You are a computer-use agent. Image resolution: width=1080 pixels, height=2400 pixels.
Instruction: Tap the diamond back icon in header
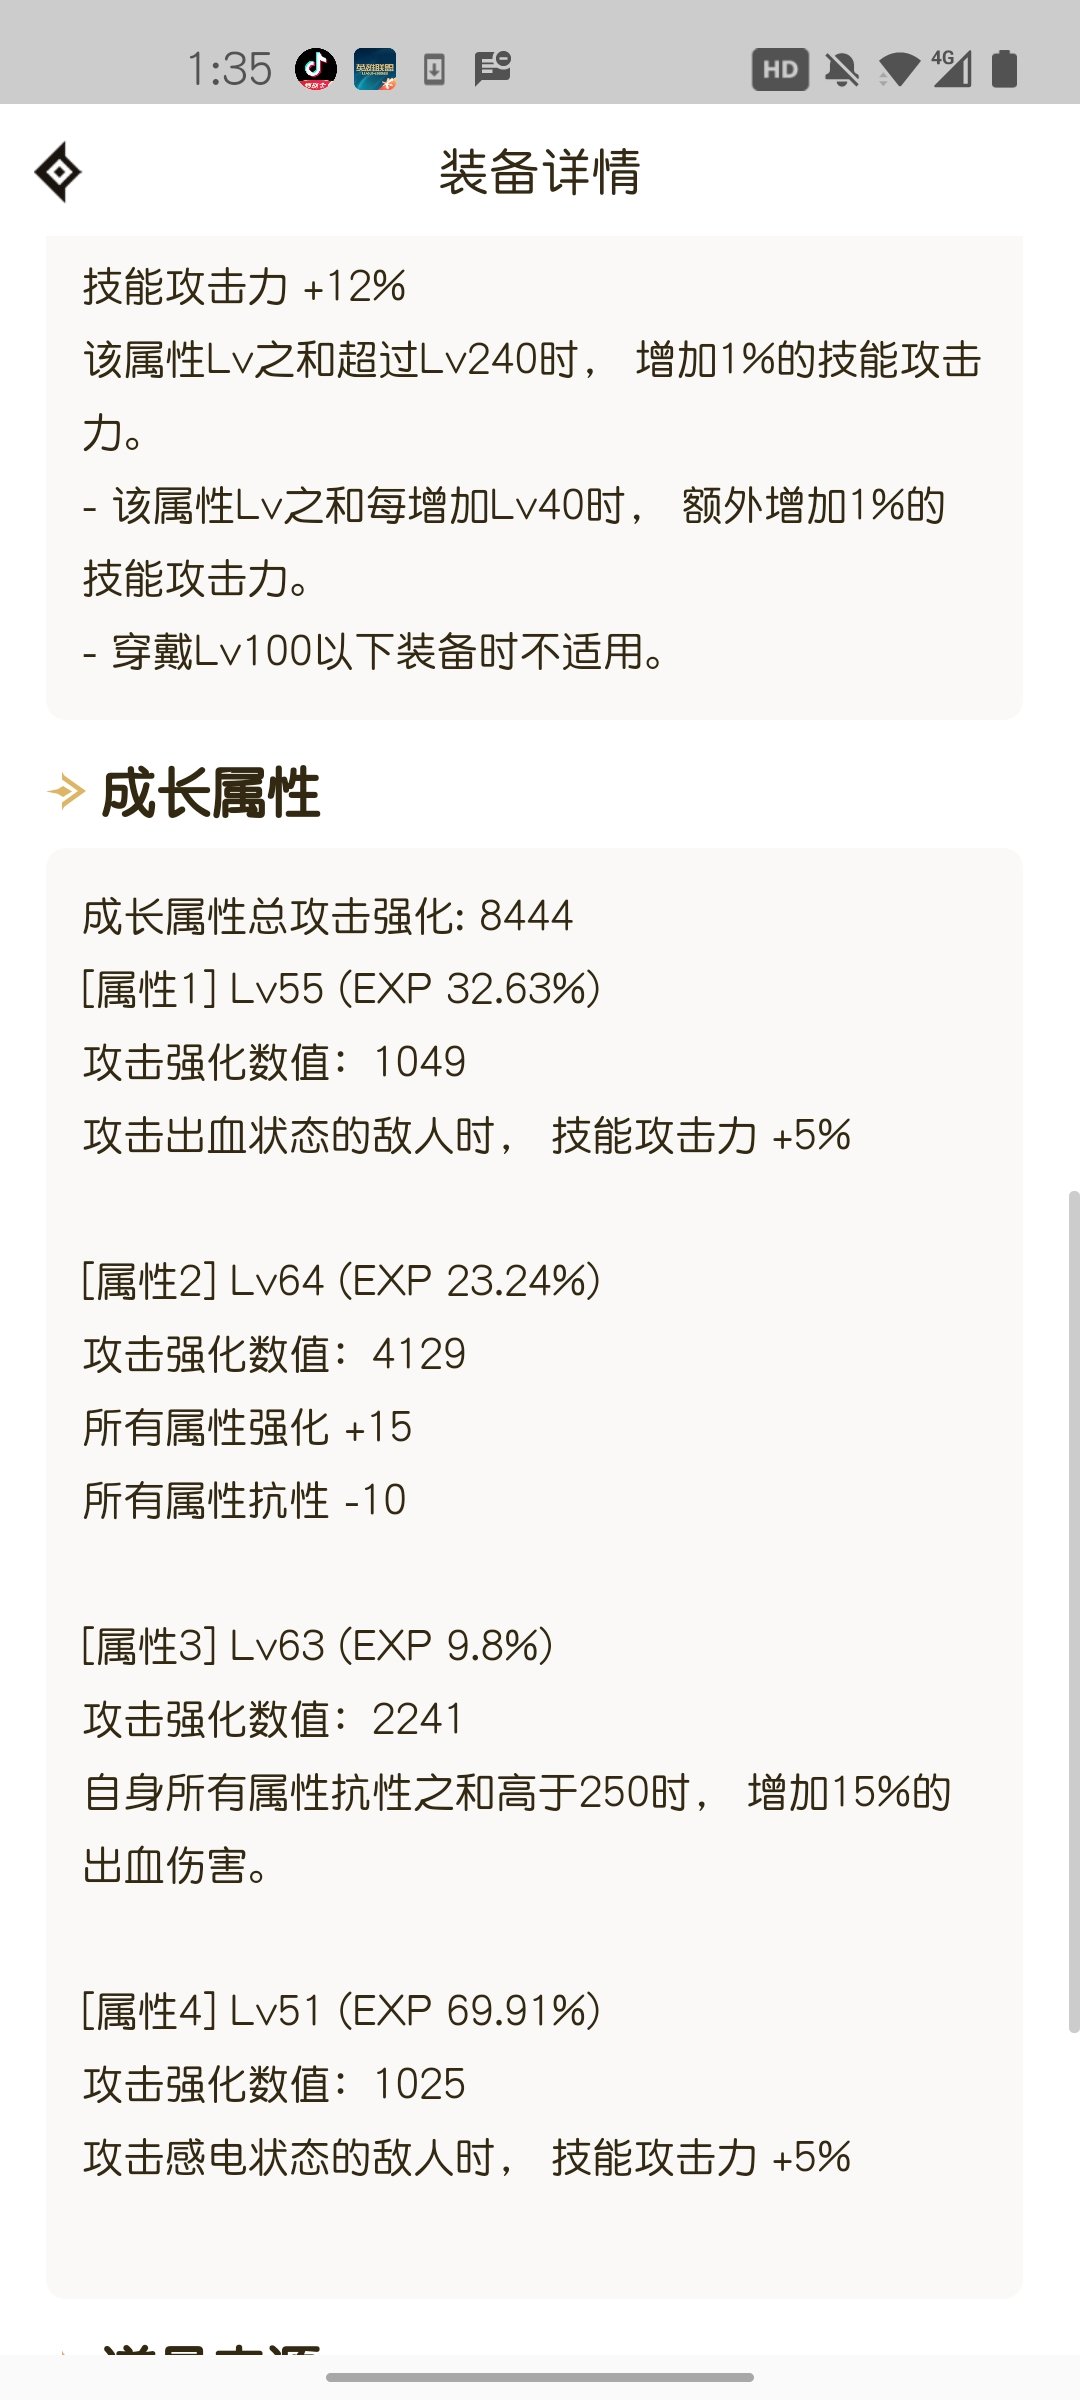click(x=58, y=172)
